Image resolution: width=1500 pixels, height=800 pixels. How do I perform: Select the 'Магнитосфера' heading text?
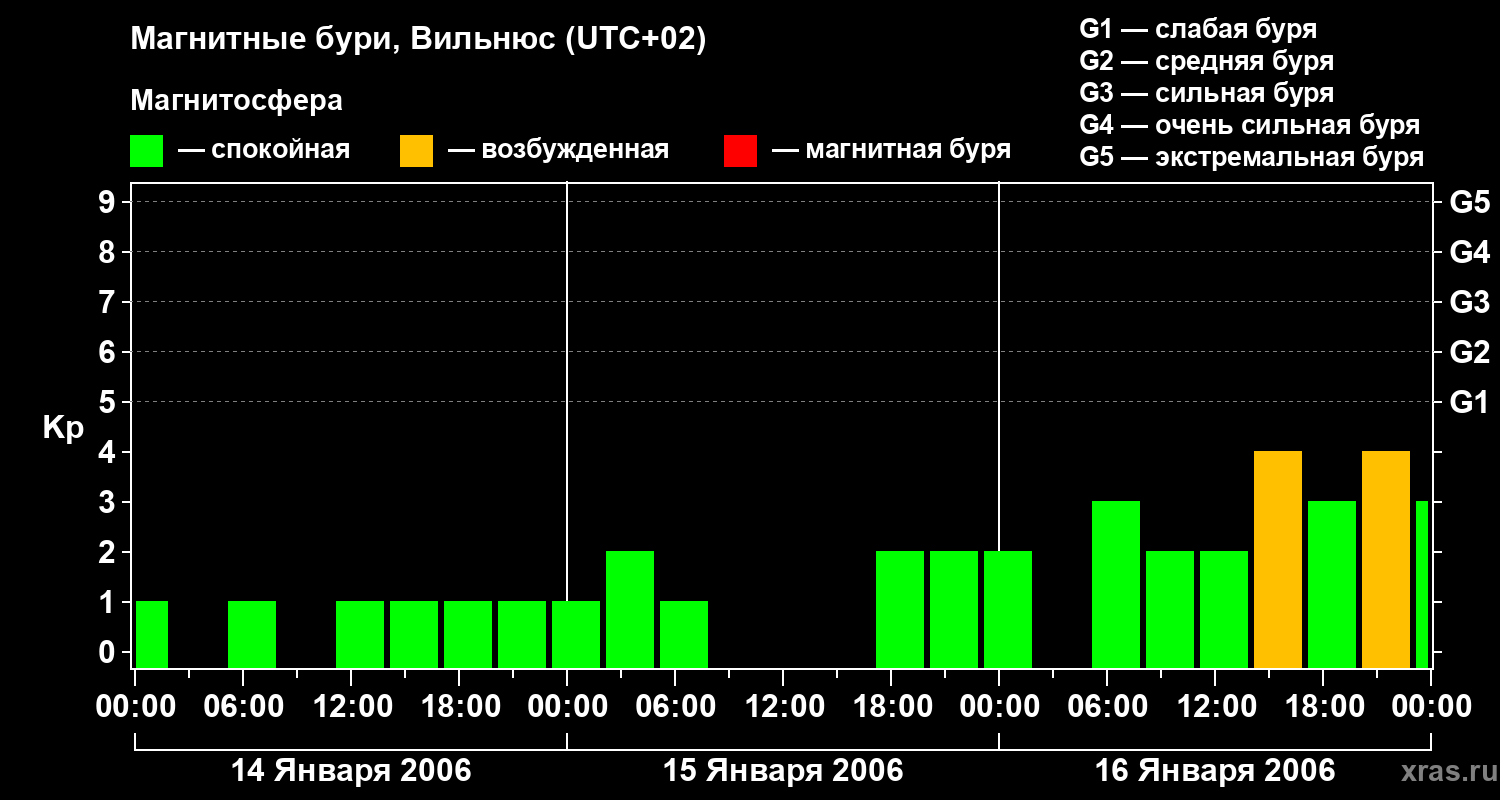coord(237,101)
